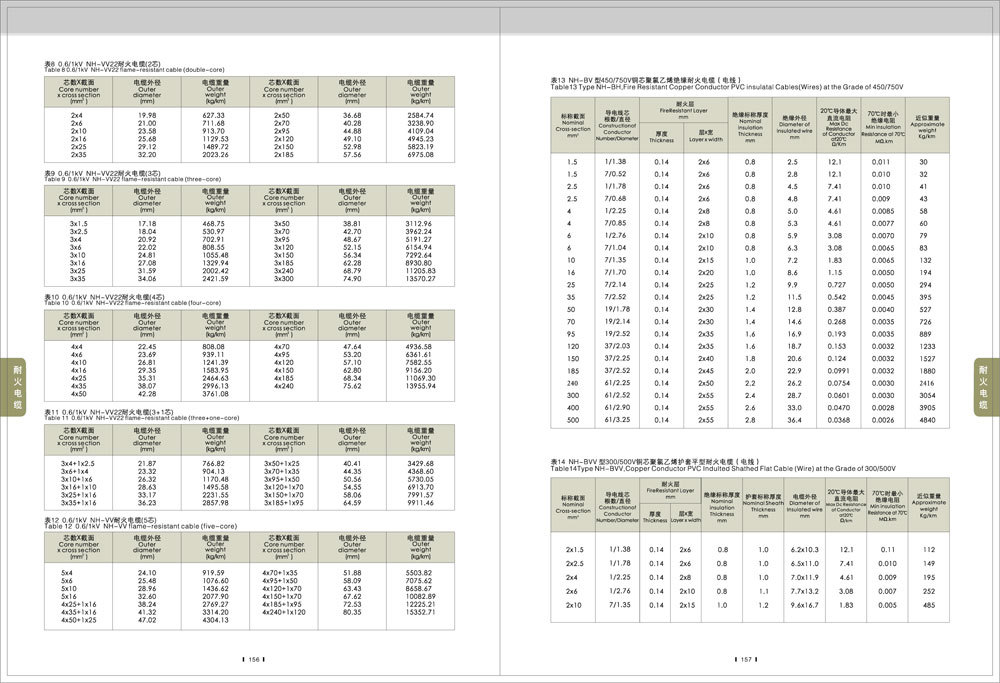Select the cable dimension 9.6x16.7
Screen dimensions: 1000x683
pos(805,605)
